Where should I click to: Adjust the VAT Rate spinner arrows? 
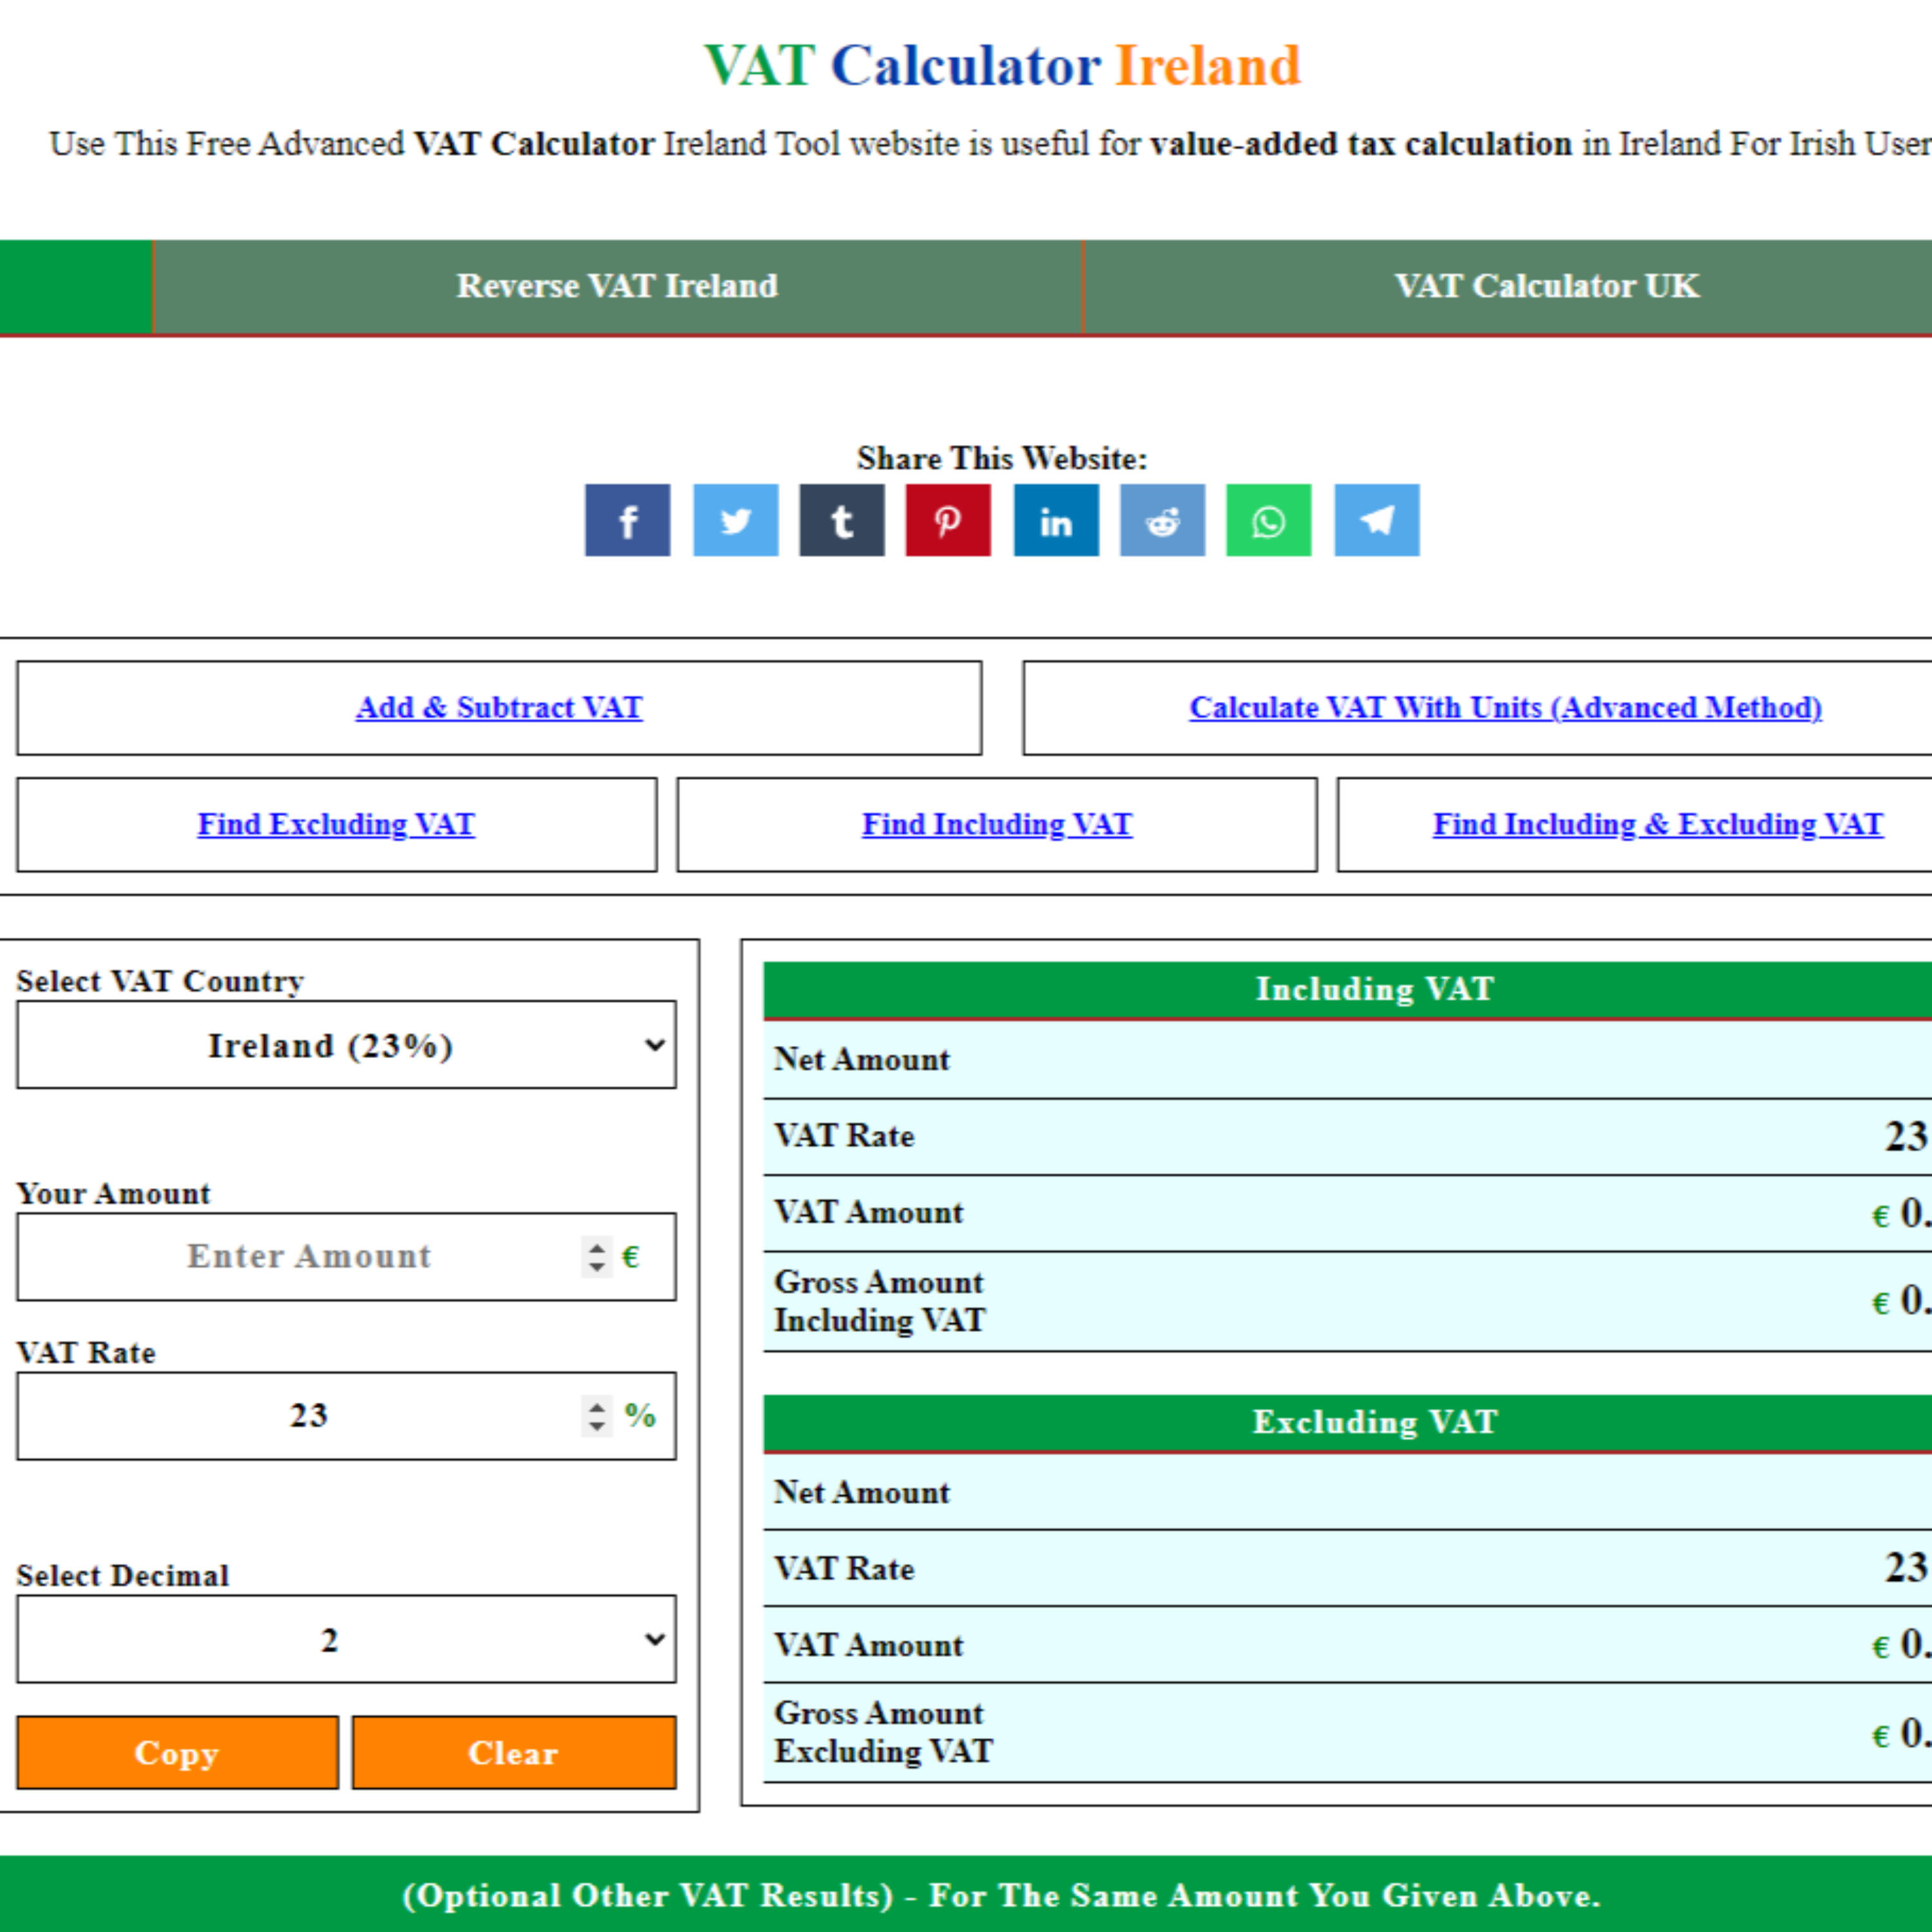597,1415
